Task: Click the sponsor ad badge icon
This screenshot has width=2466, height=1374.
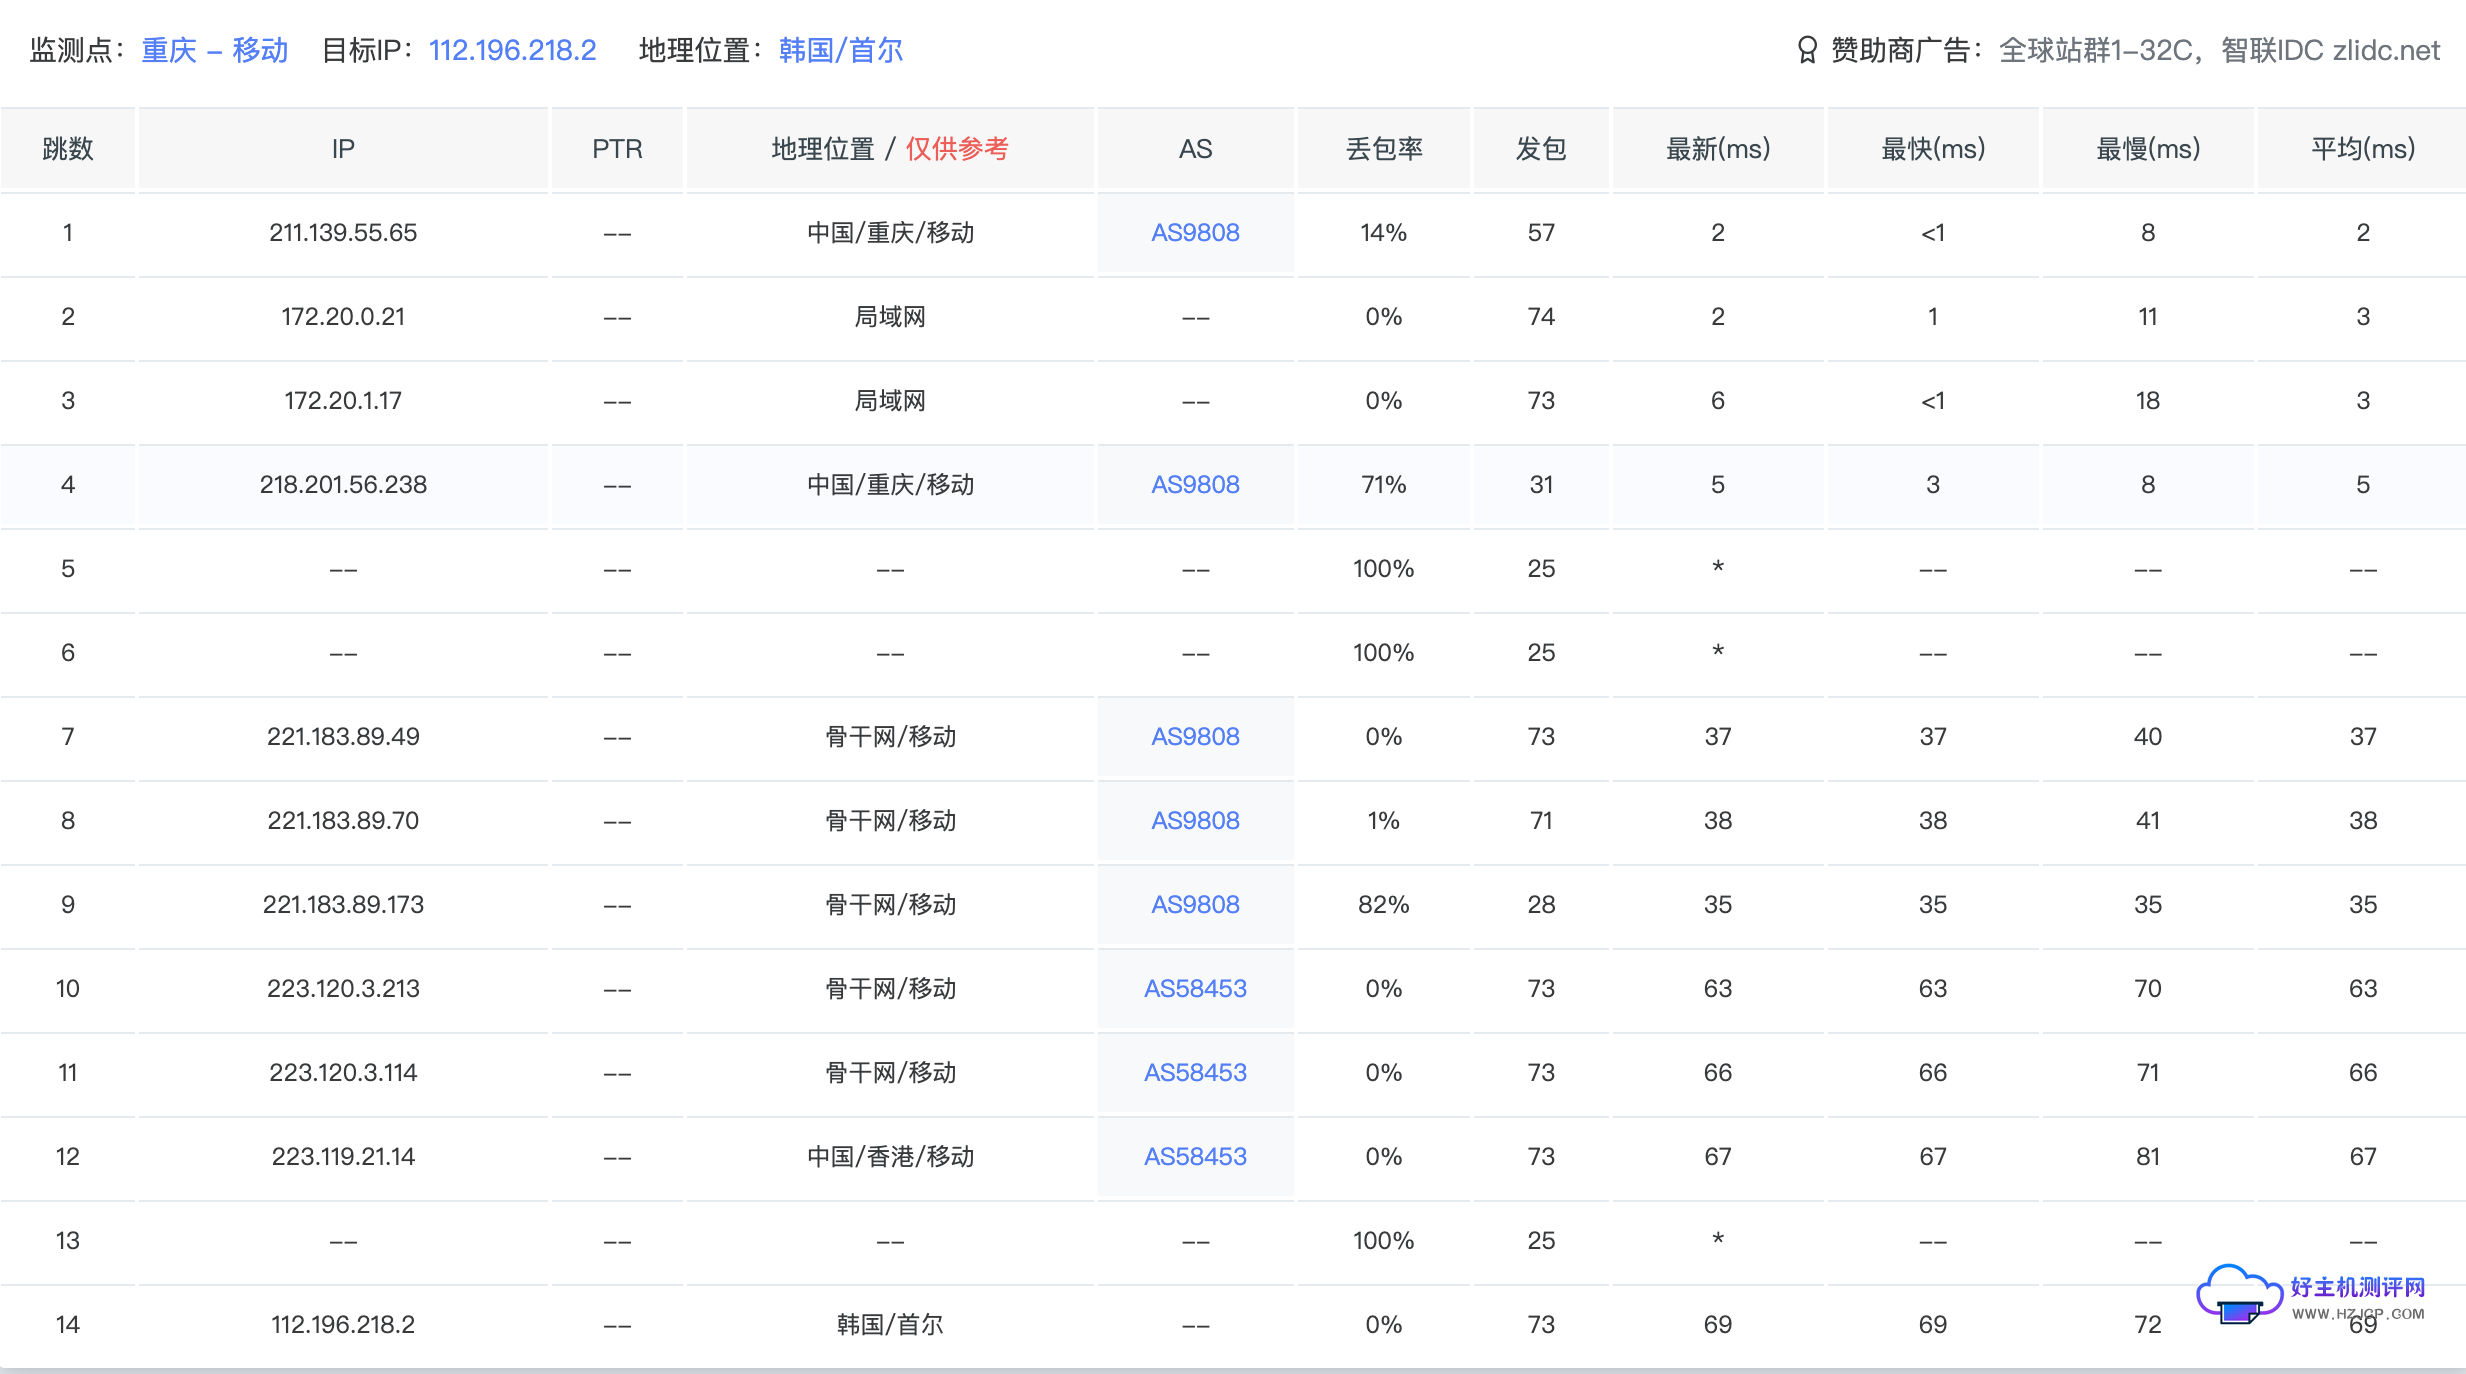Action: pos(1806,50)
